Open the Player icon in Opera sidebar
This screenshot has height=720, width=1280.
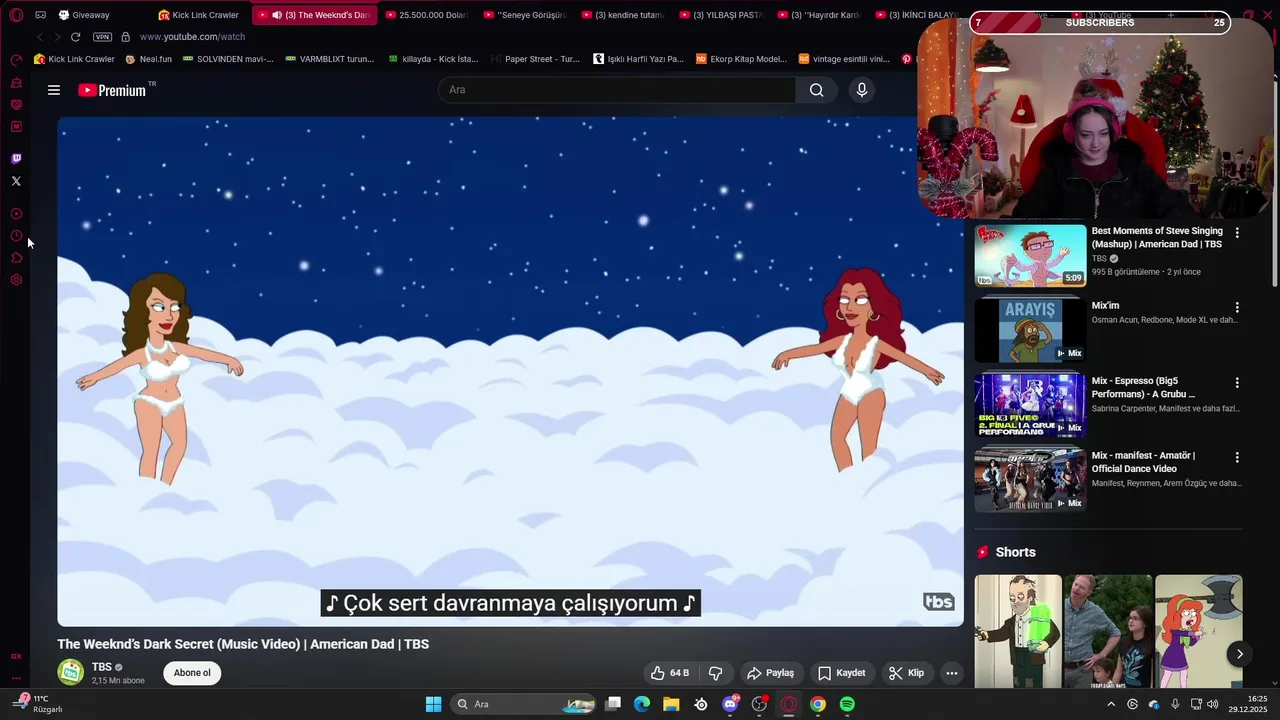tap(16, 214)
